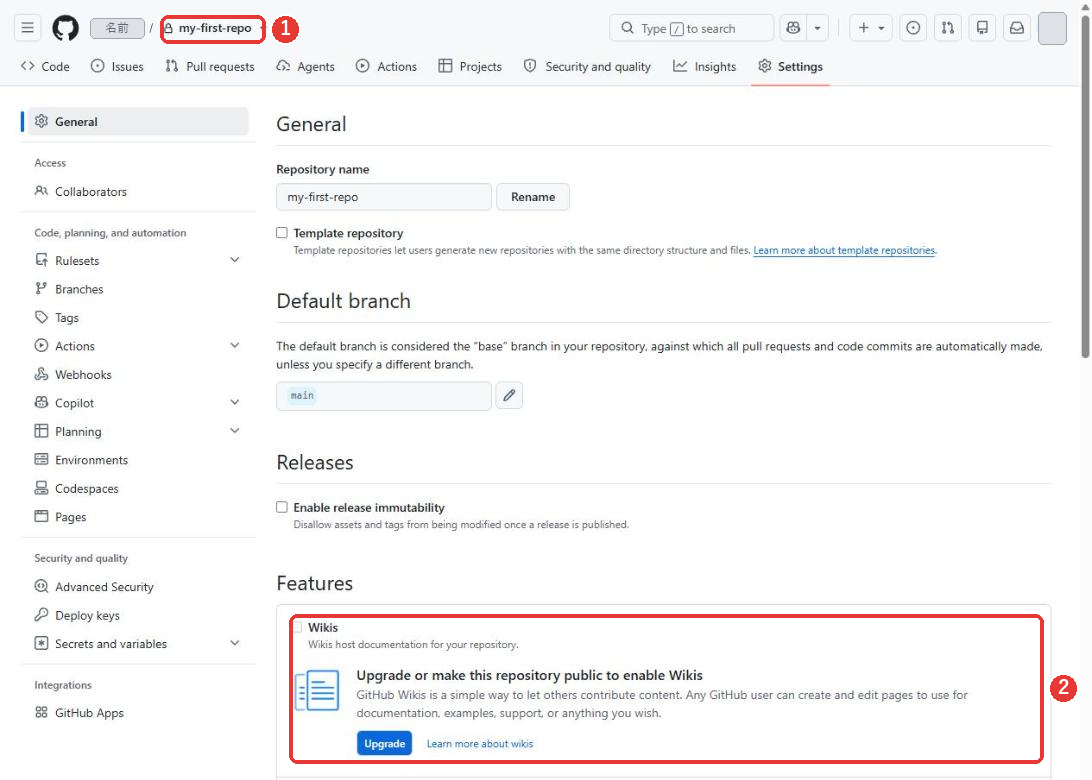Enable release immutability checkbox

tap(281, 507)
